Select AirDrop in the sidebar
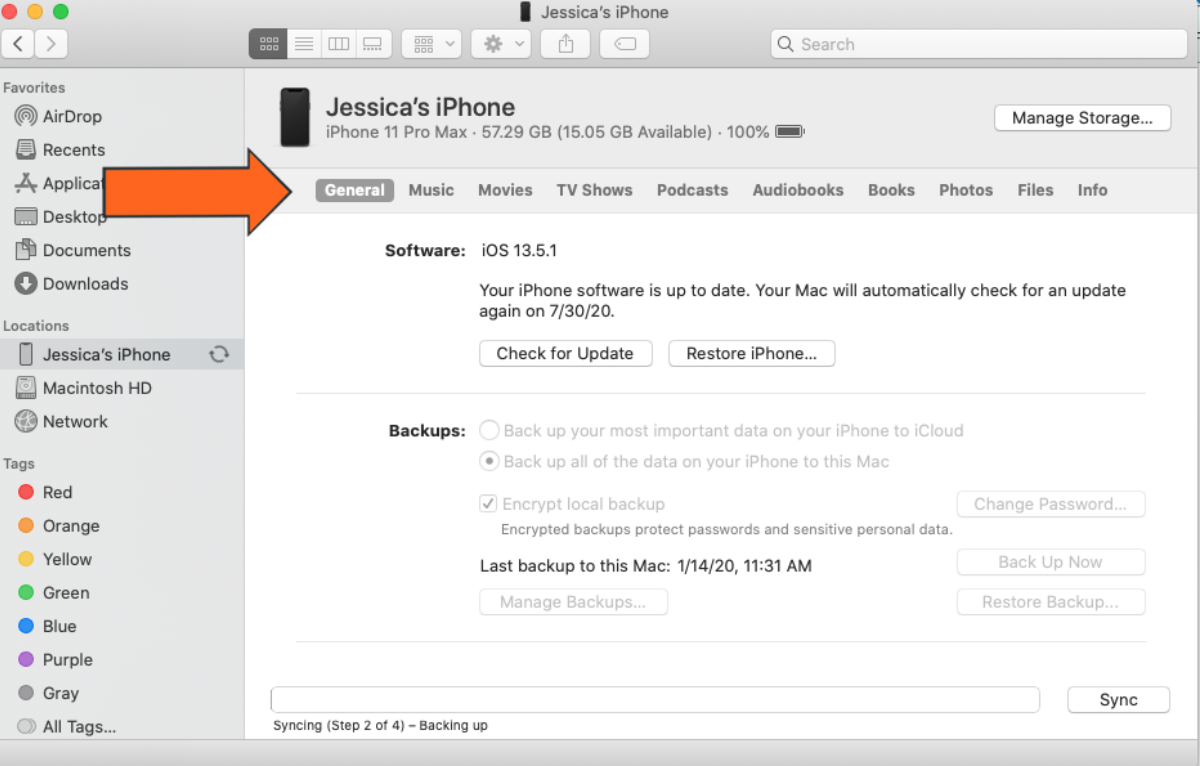Image resolution: width=1200 pixels, height=766 pixels. pyautogui.click(x=68, y=116)
